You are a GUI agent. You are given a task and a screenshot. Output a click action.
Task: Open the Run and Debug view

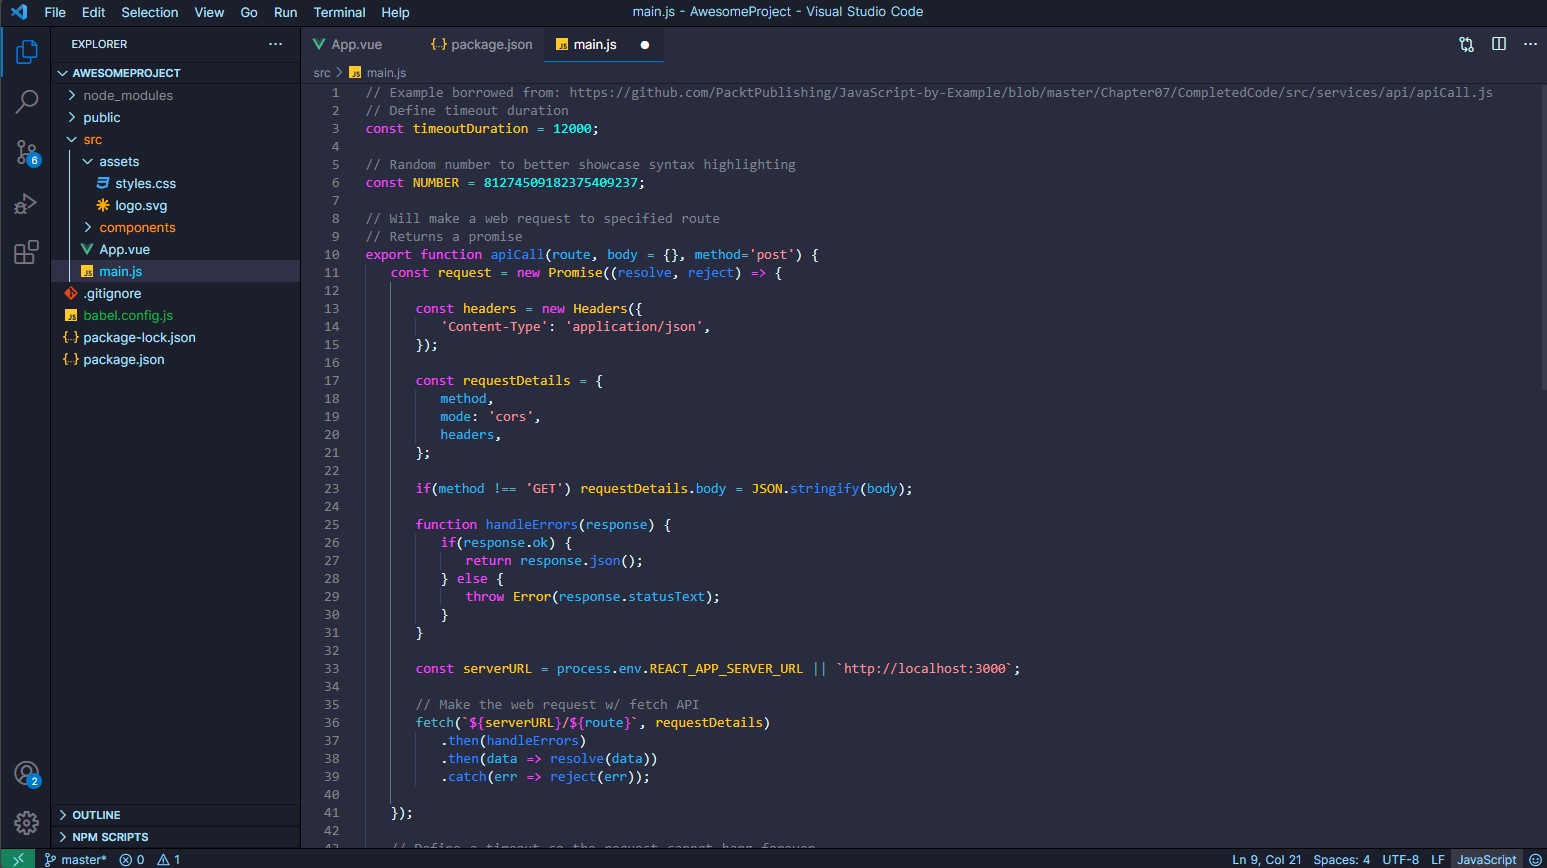(x=26, y=203)
